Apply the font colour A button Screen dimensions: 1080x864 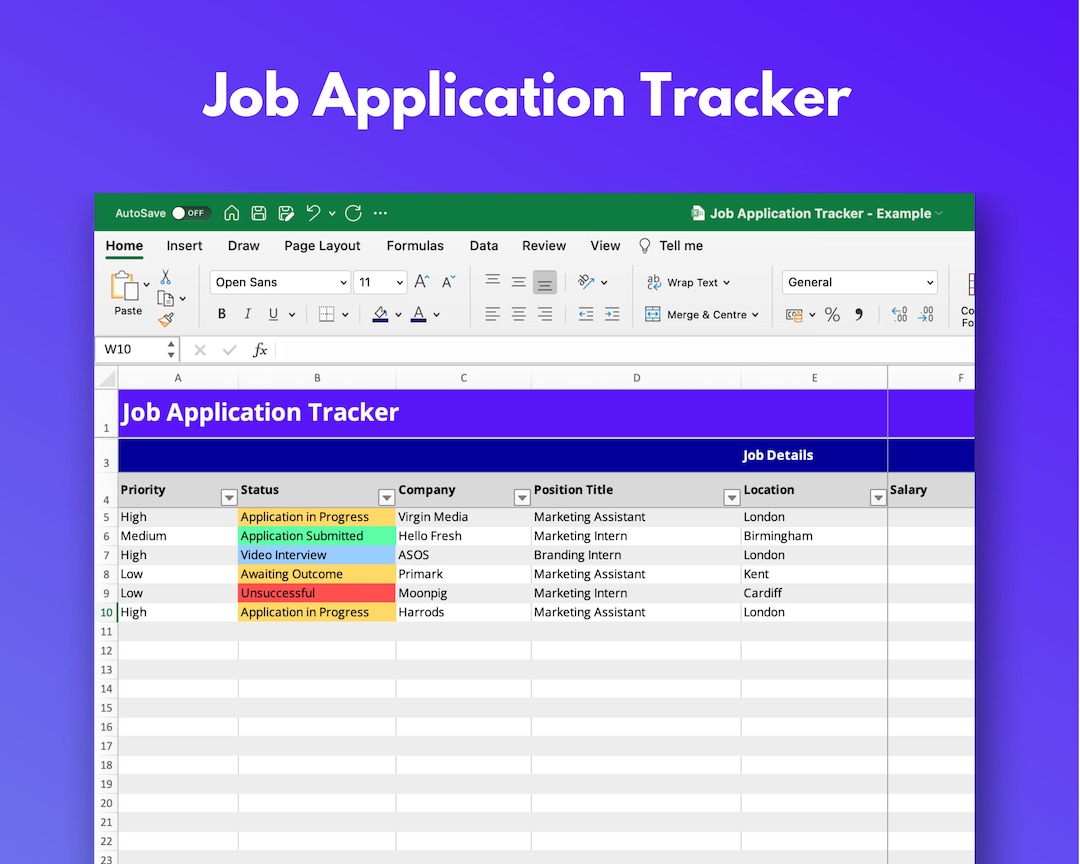coord(418,314)
